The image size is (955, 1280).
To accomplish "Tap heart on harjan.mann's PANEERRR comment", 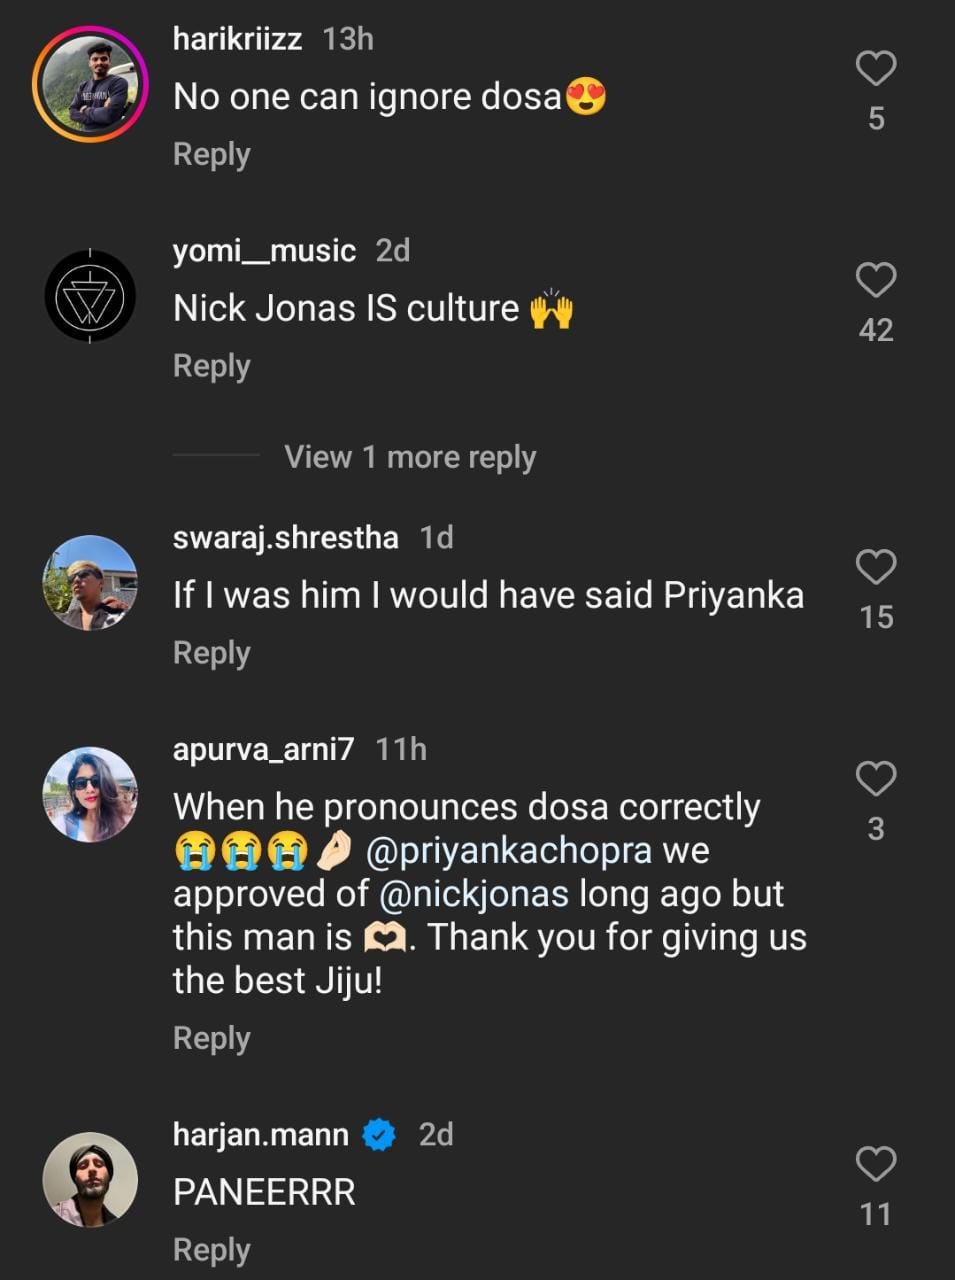I will (x=876, y=1164).
